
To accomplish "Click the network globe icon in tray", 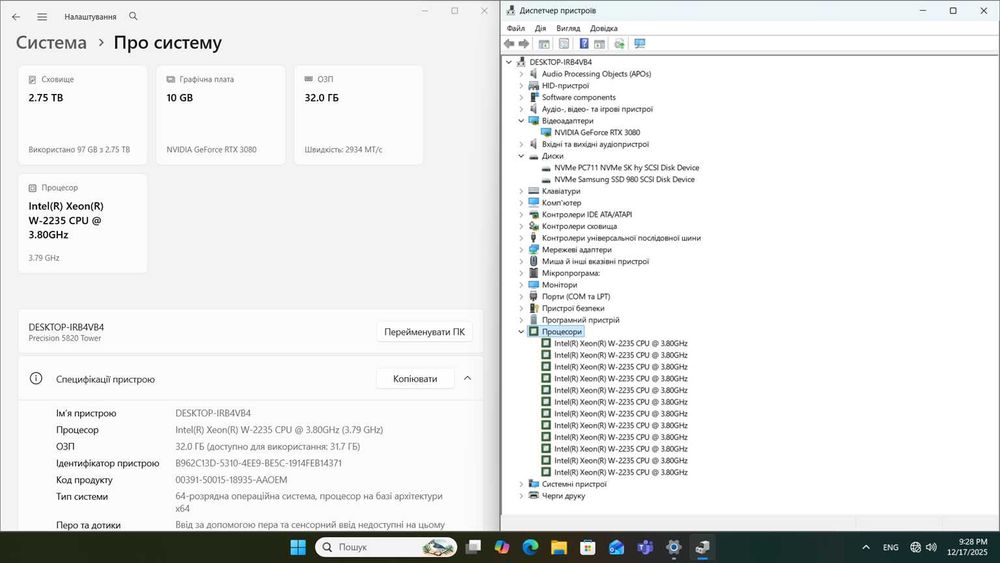I will pyautogui.click(x=915, y=547).
